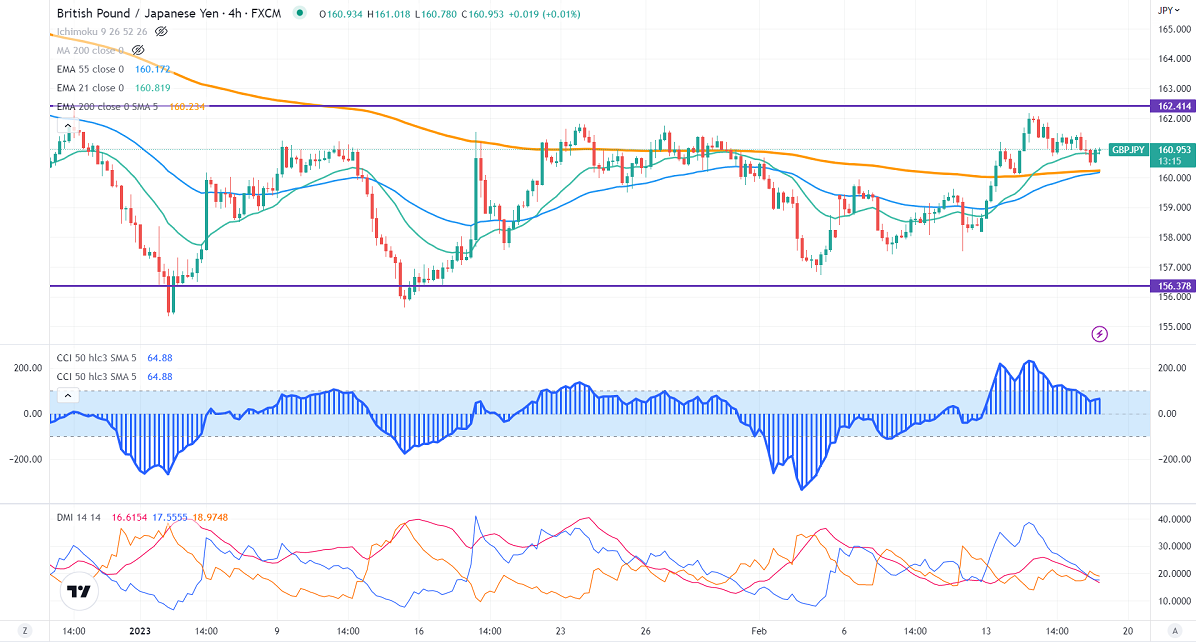1196x642 pixels.
Task: Click the 162.414 horizontal line price label
Action: (1172, 106)
